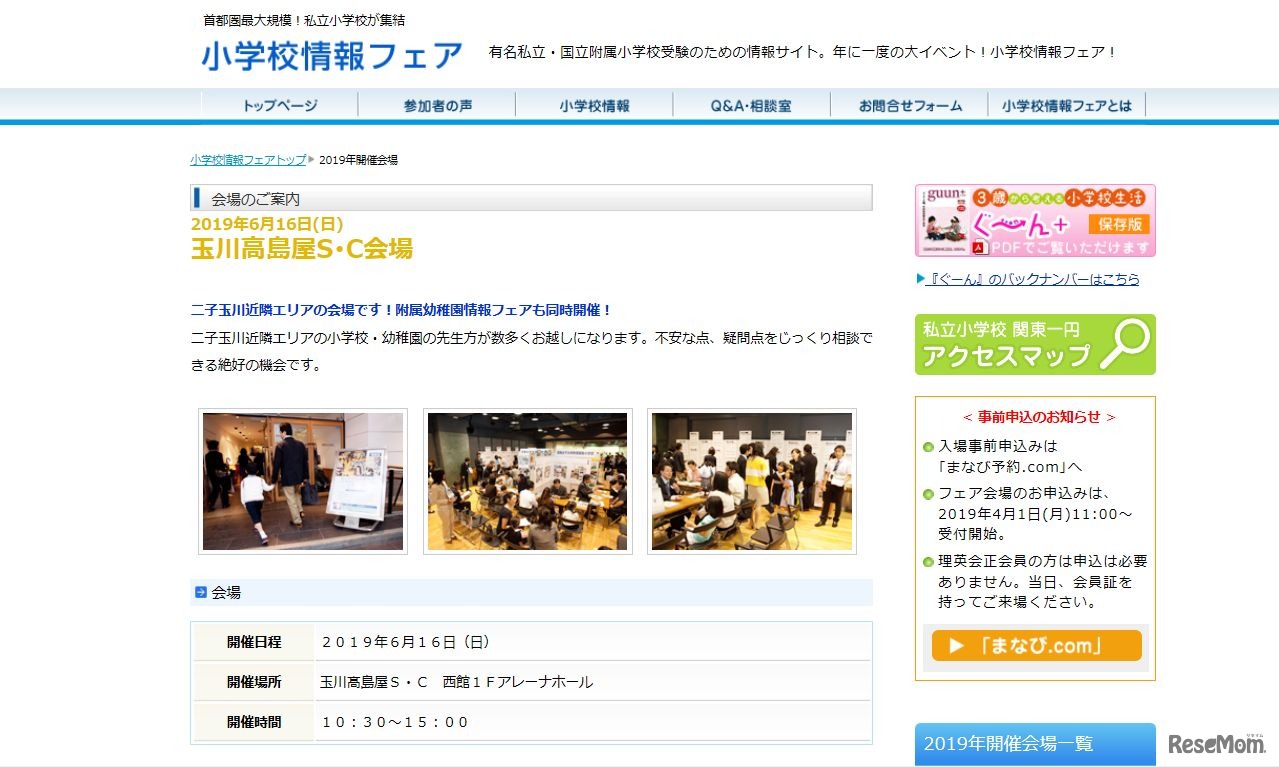
Task: Click the 会場のご案内 section header
Action: [x=531, y=198]
